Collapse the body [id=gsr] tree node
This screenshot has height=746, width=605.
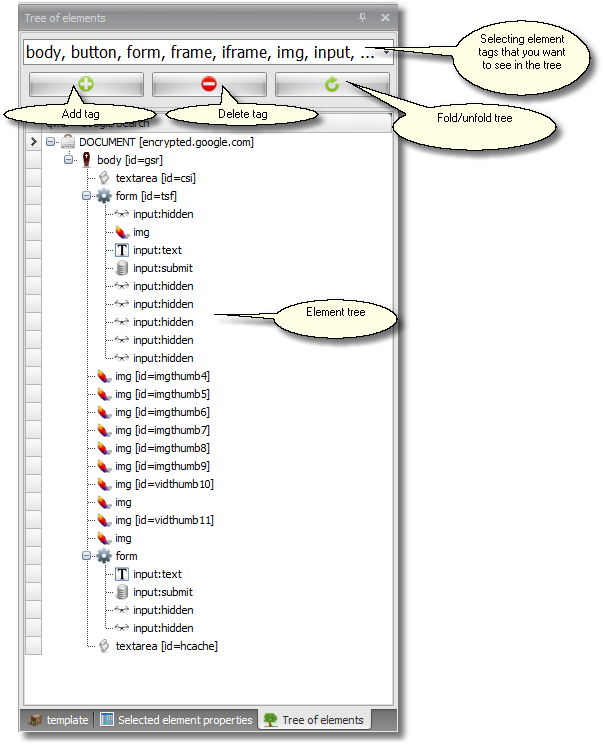tap(68, 160)
